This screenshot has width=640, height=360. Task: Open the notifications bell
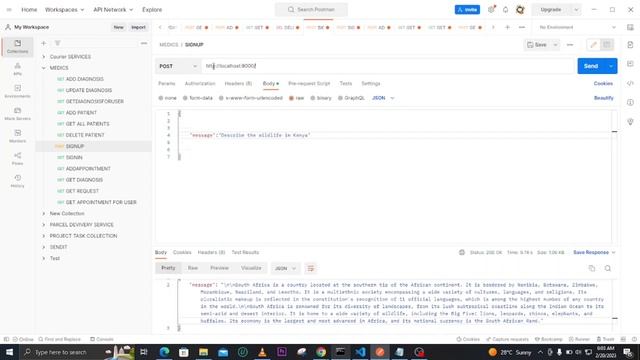(505, 9)
